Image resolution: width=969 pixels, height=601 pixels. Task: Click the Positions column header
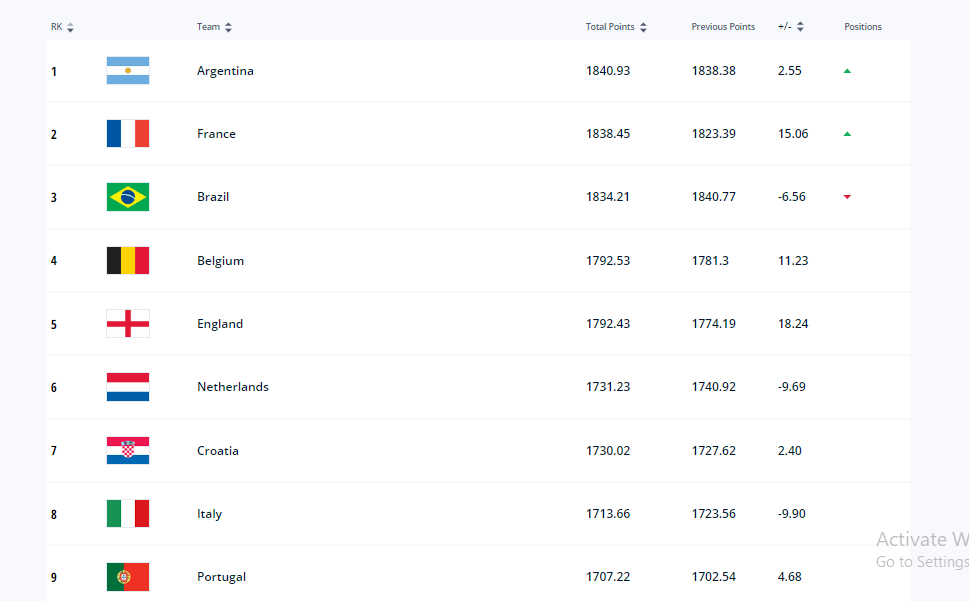click(x=863, y=27)
